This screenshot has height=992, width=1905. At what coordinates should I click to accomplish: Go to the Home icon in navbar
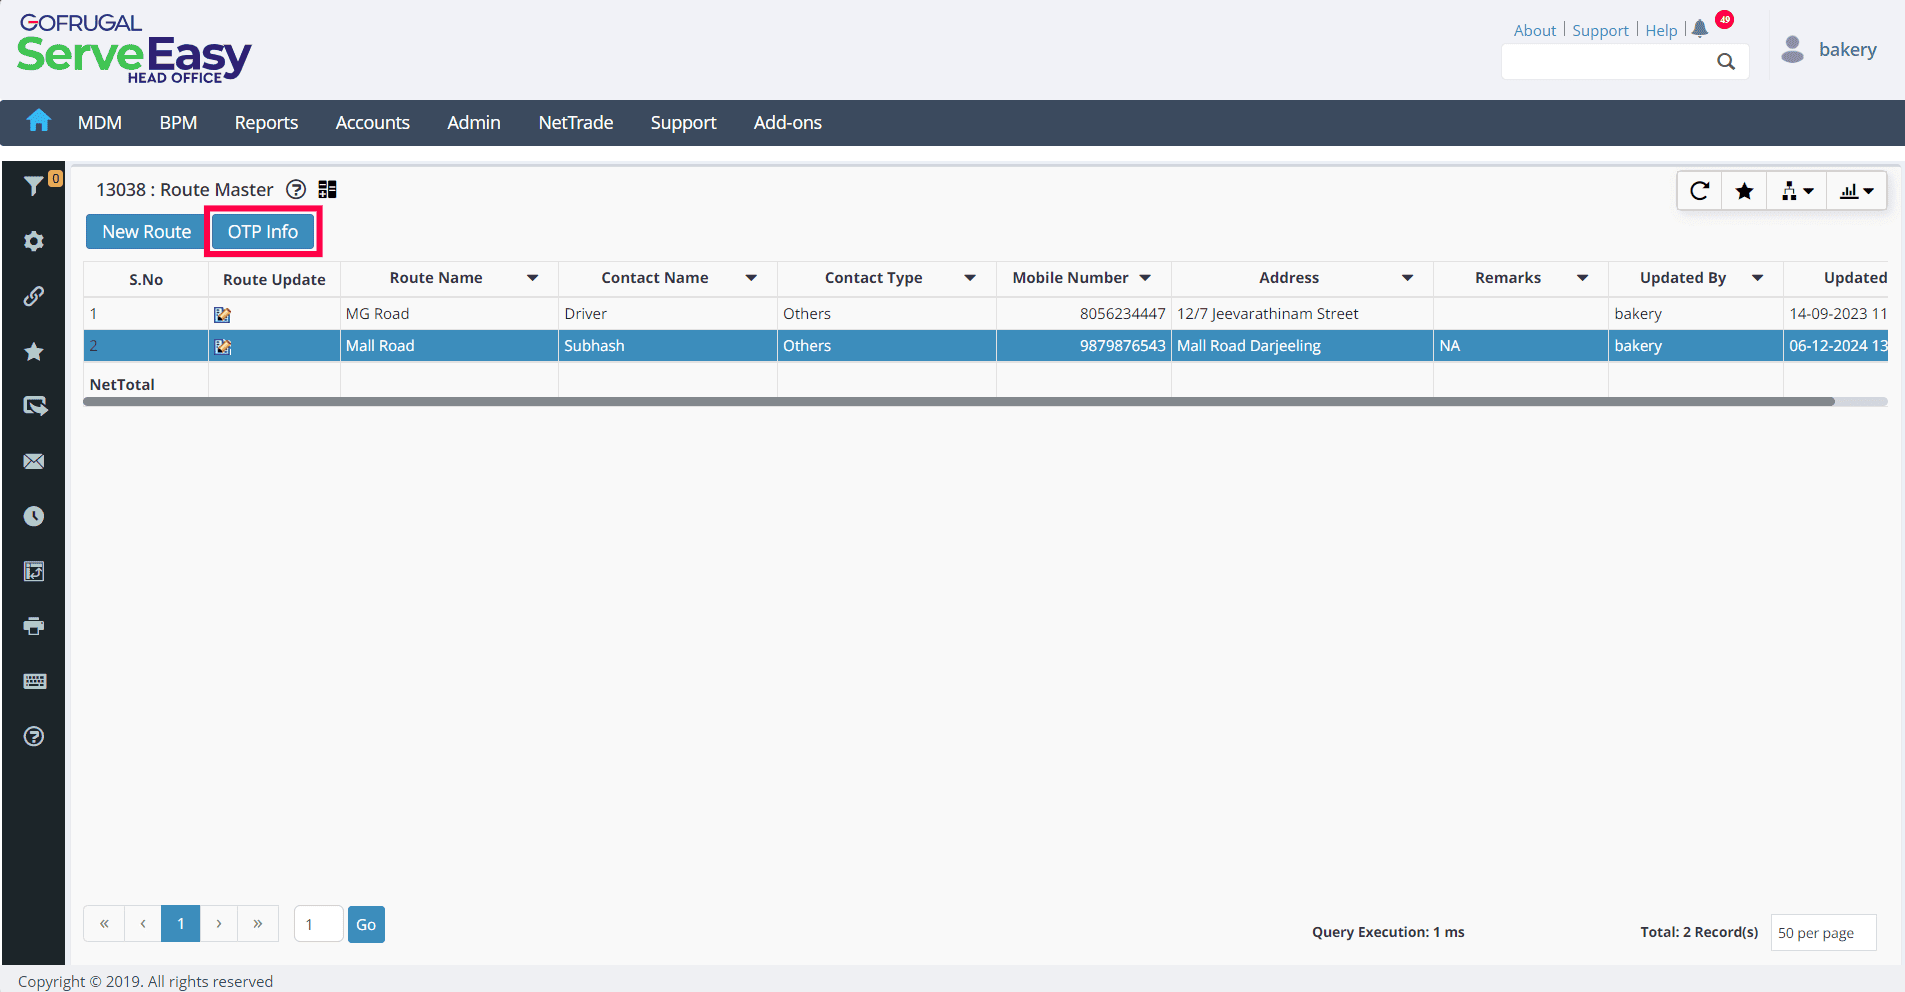click(x=39, y=121)
